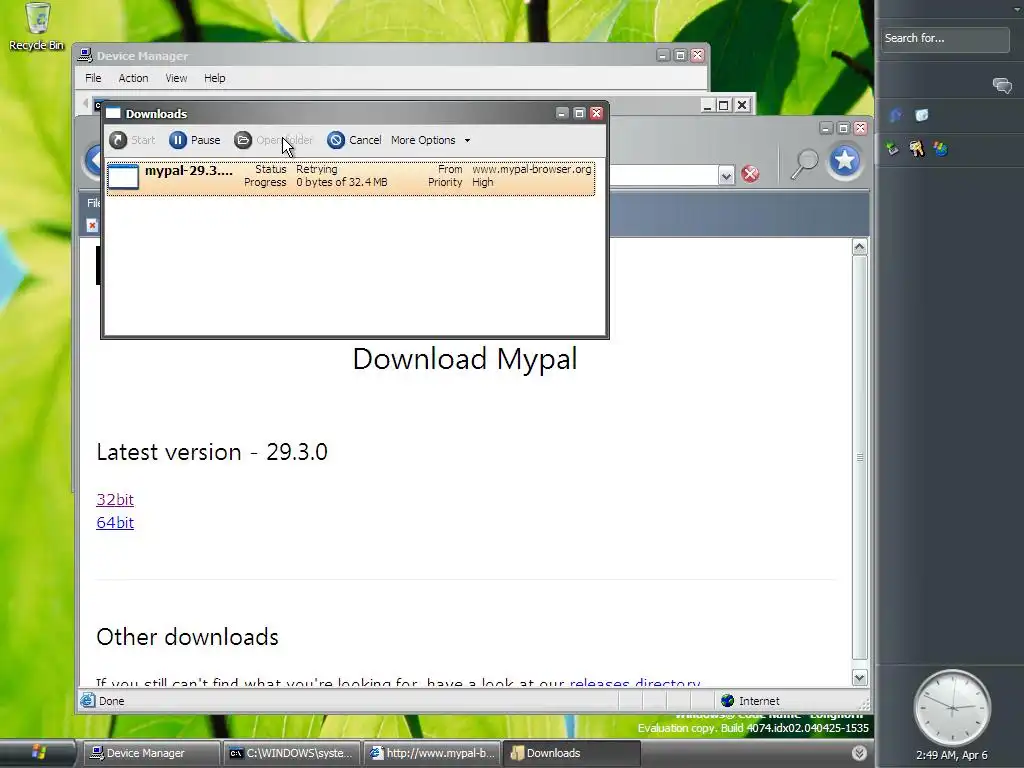Open the browser address bar dropdown

coord(726,175)
